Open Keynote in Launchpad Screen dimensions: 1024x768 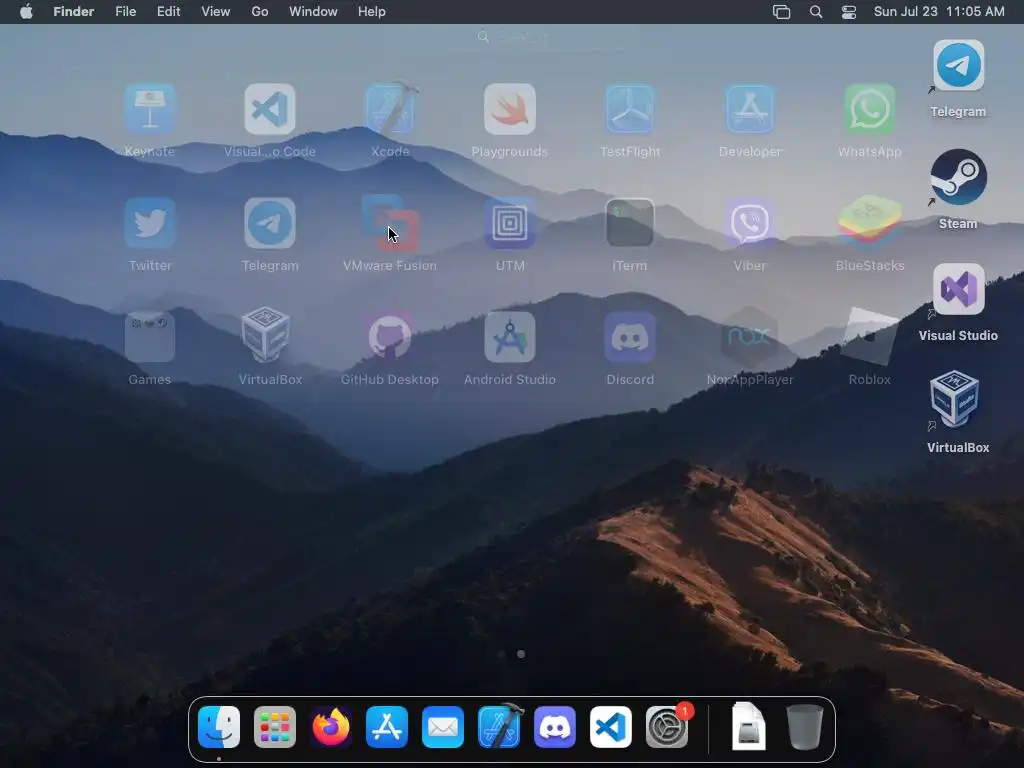[x=150, y=110]
